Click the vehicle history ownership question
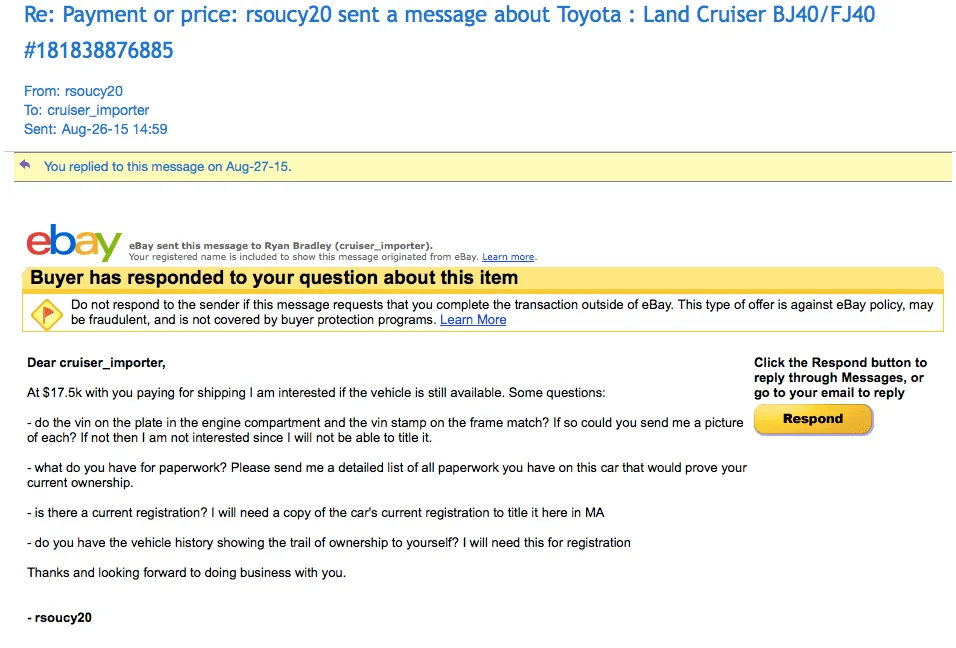Screen dimensions: 956x648 point(329,543)
